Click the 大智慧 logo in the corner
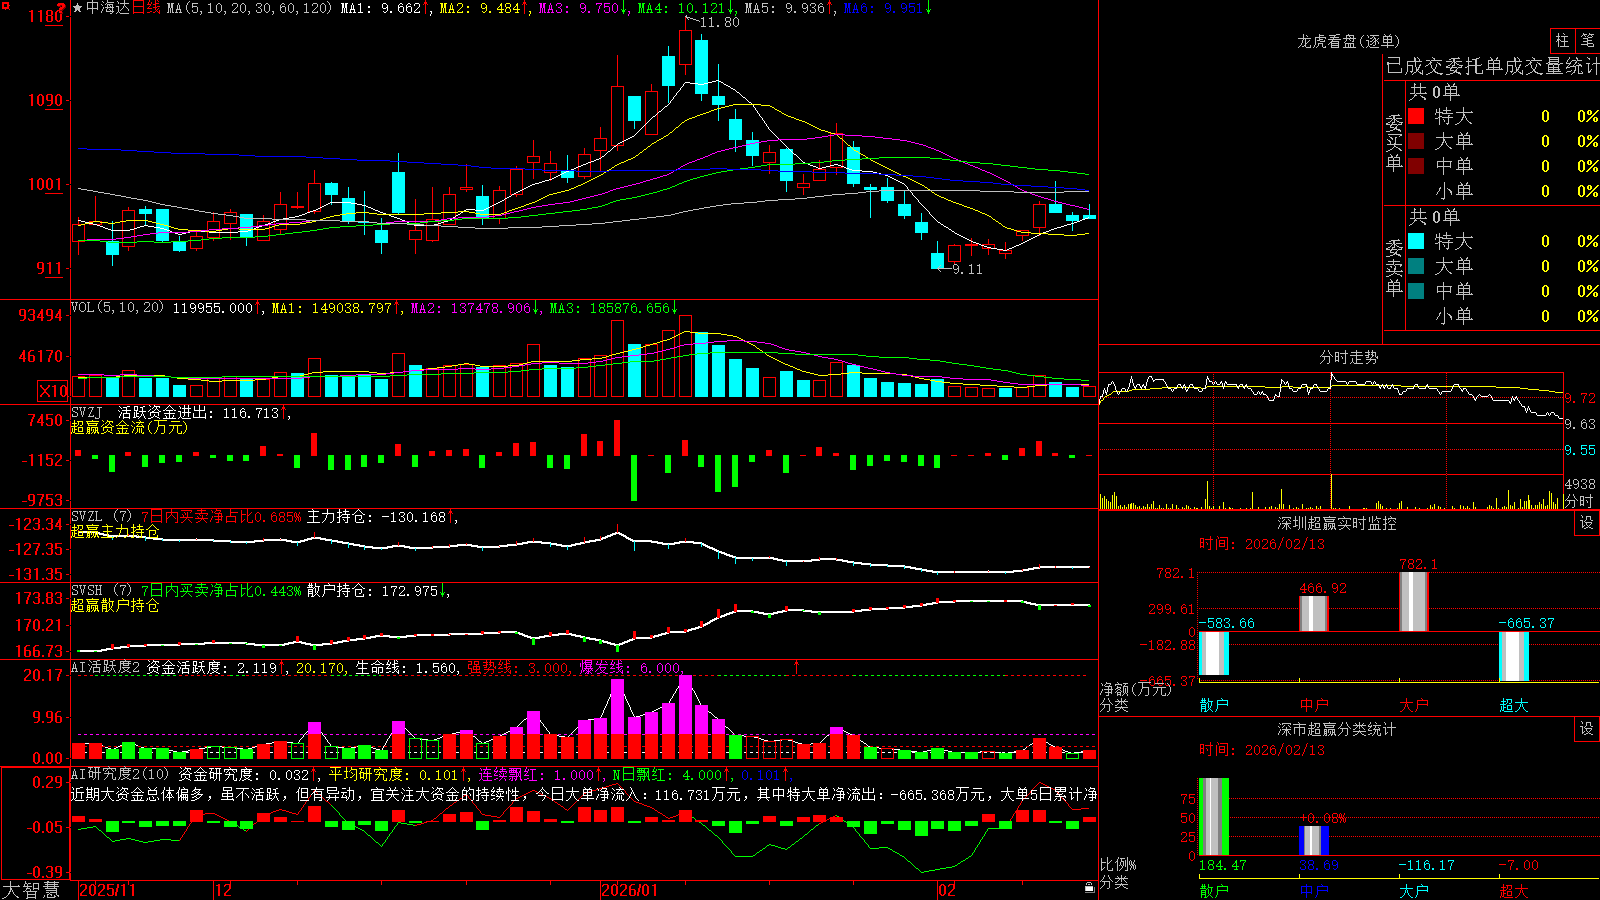 [31, 890]
